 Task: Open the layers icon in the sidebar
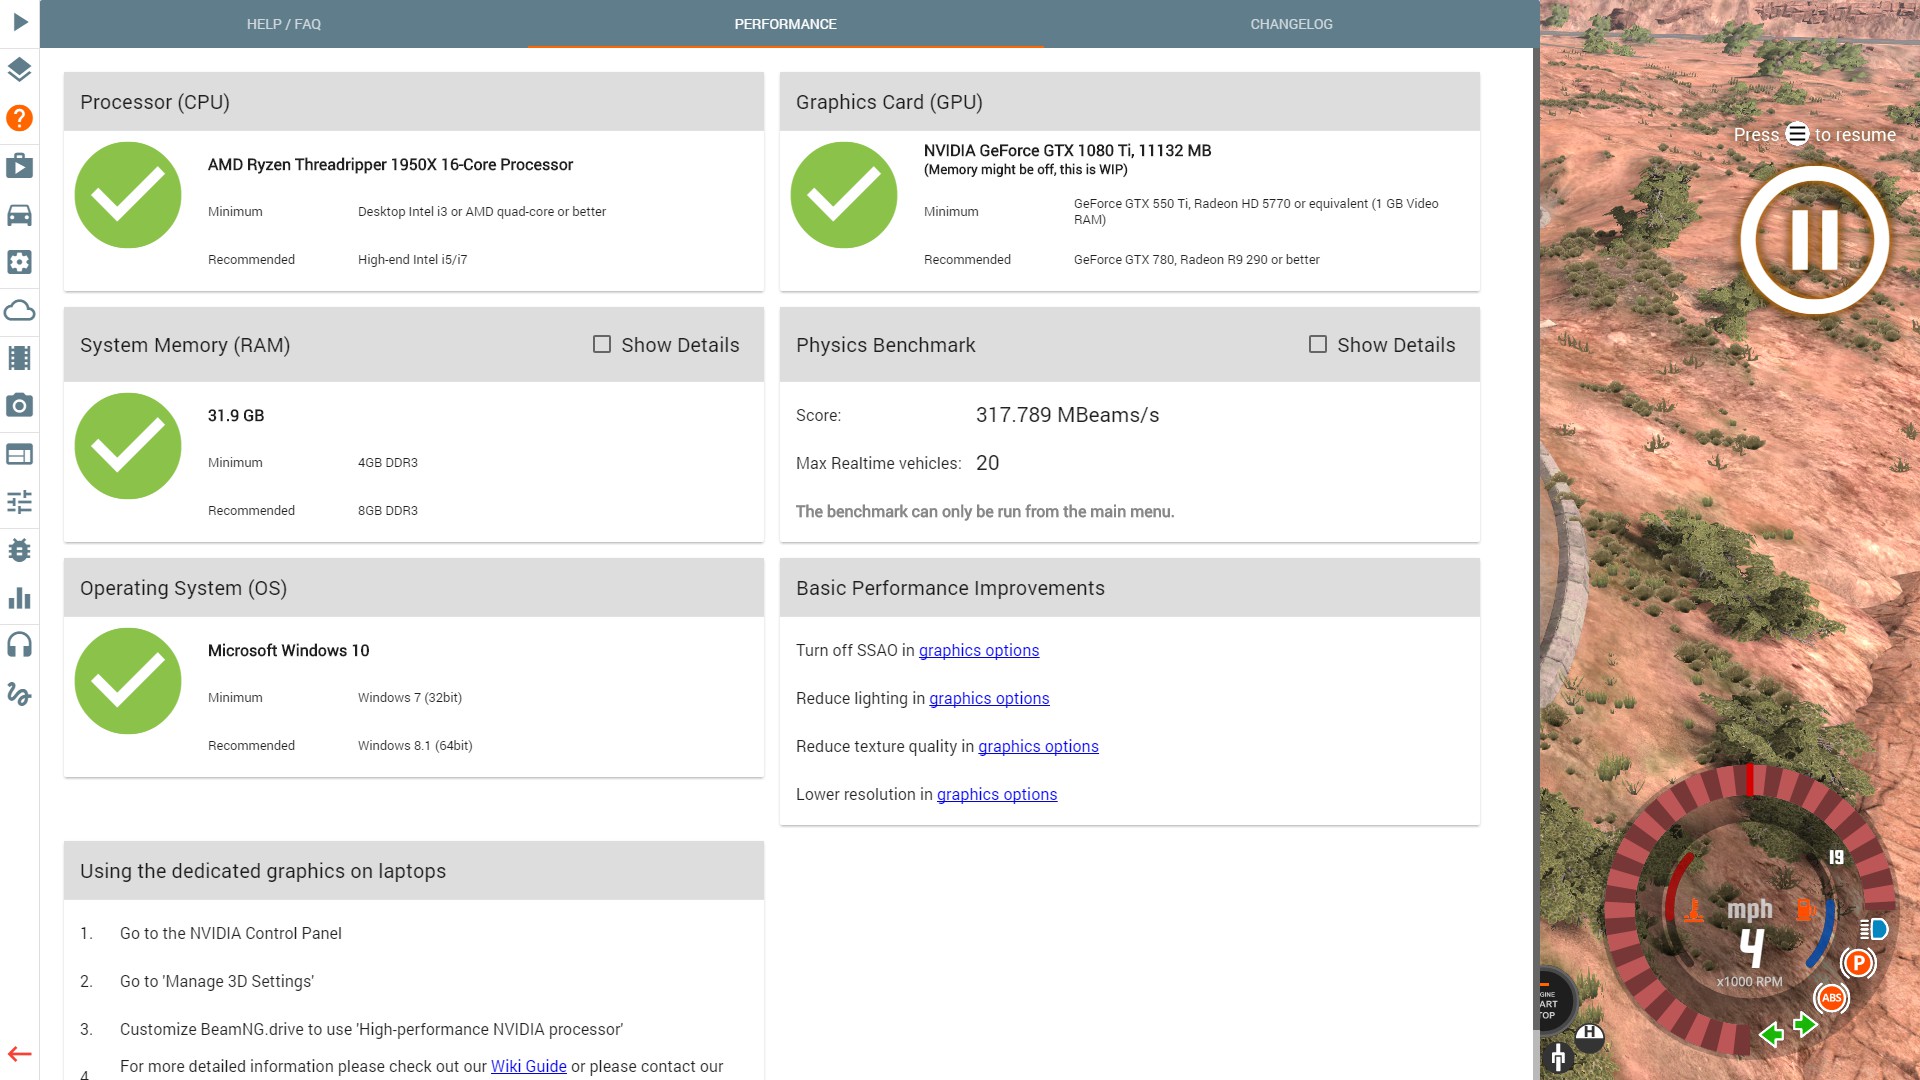[19, 70]
